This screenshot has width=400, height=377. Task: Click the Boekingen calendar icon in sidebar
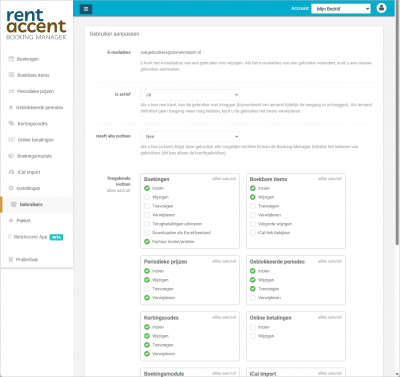click(x=11, y=59)
